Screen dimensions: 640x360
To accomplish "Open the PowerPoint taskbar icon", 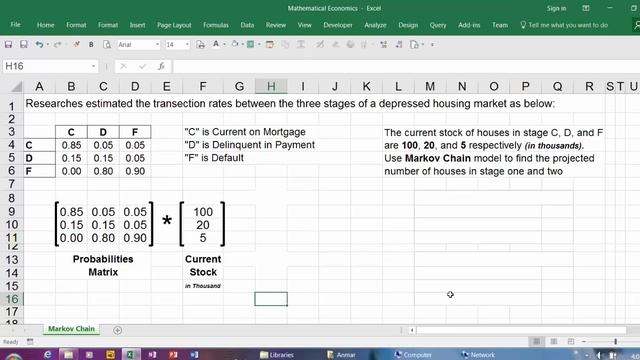I will pos(173,354).
